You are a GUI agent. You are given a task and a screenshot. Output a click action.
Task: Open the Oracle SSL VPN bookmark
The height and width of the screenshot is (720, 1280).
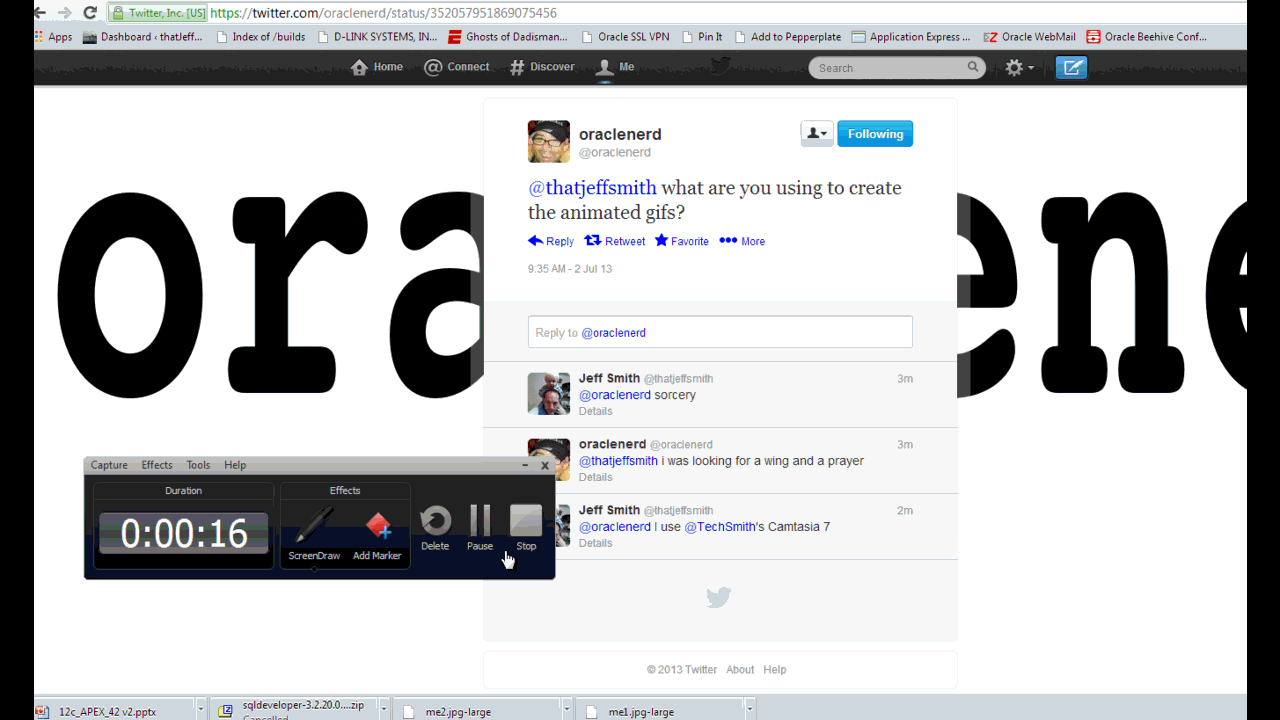click(625, 37)
